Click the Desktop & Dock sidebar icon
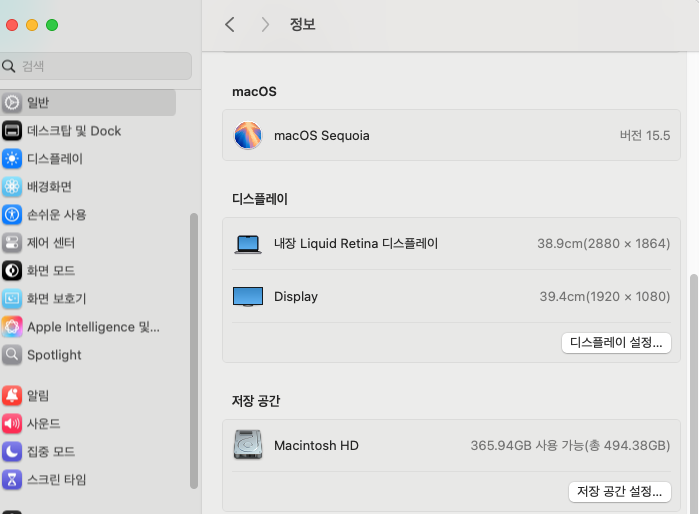This screenshot has height=514, width=699. pos(12,131)
